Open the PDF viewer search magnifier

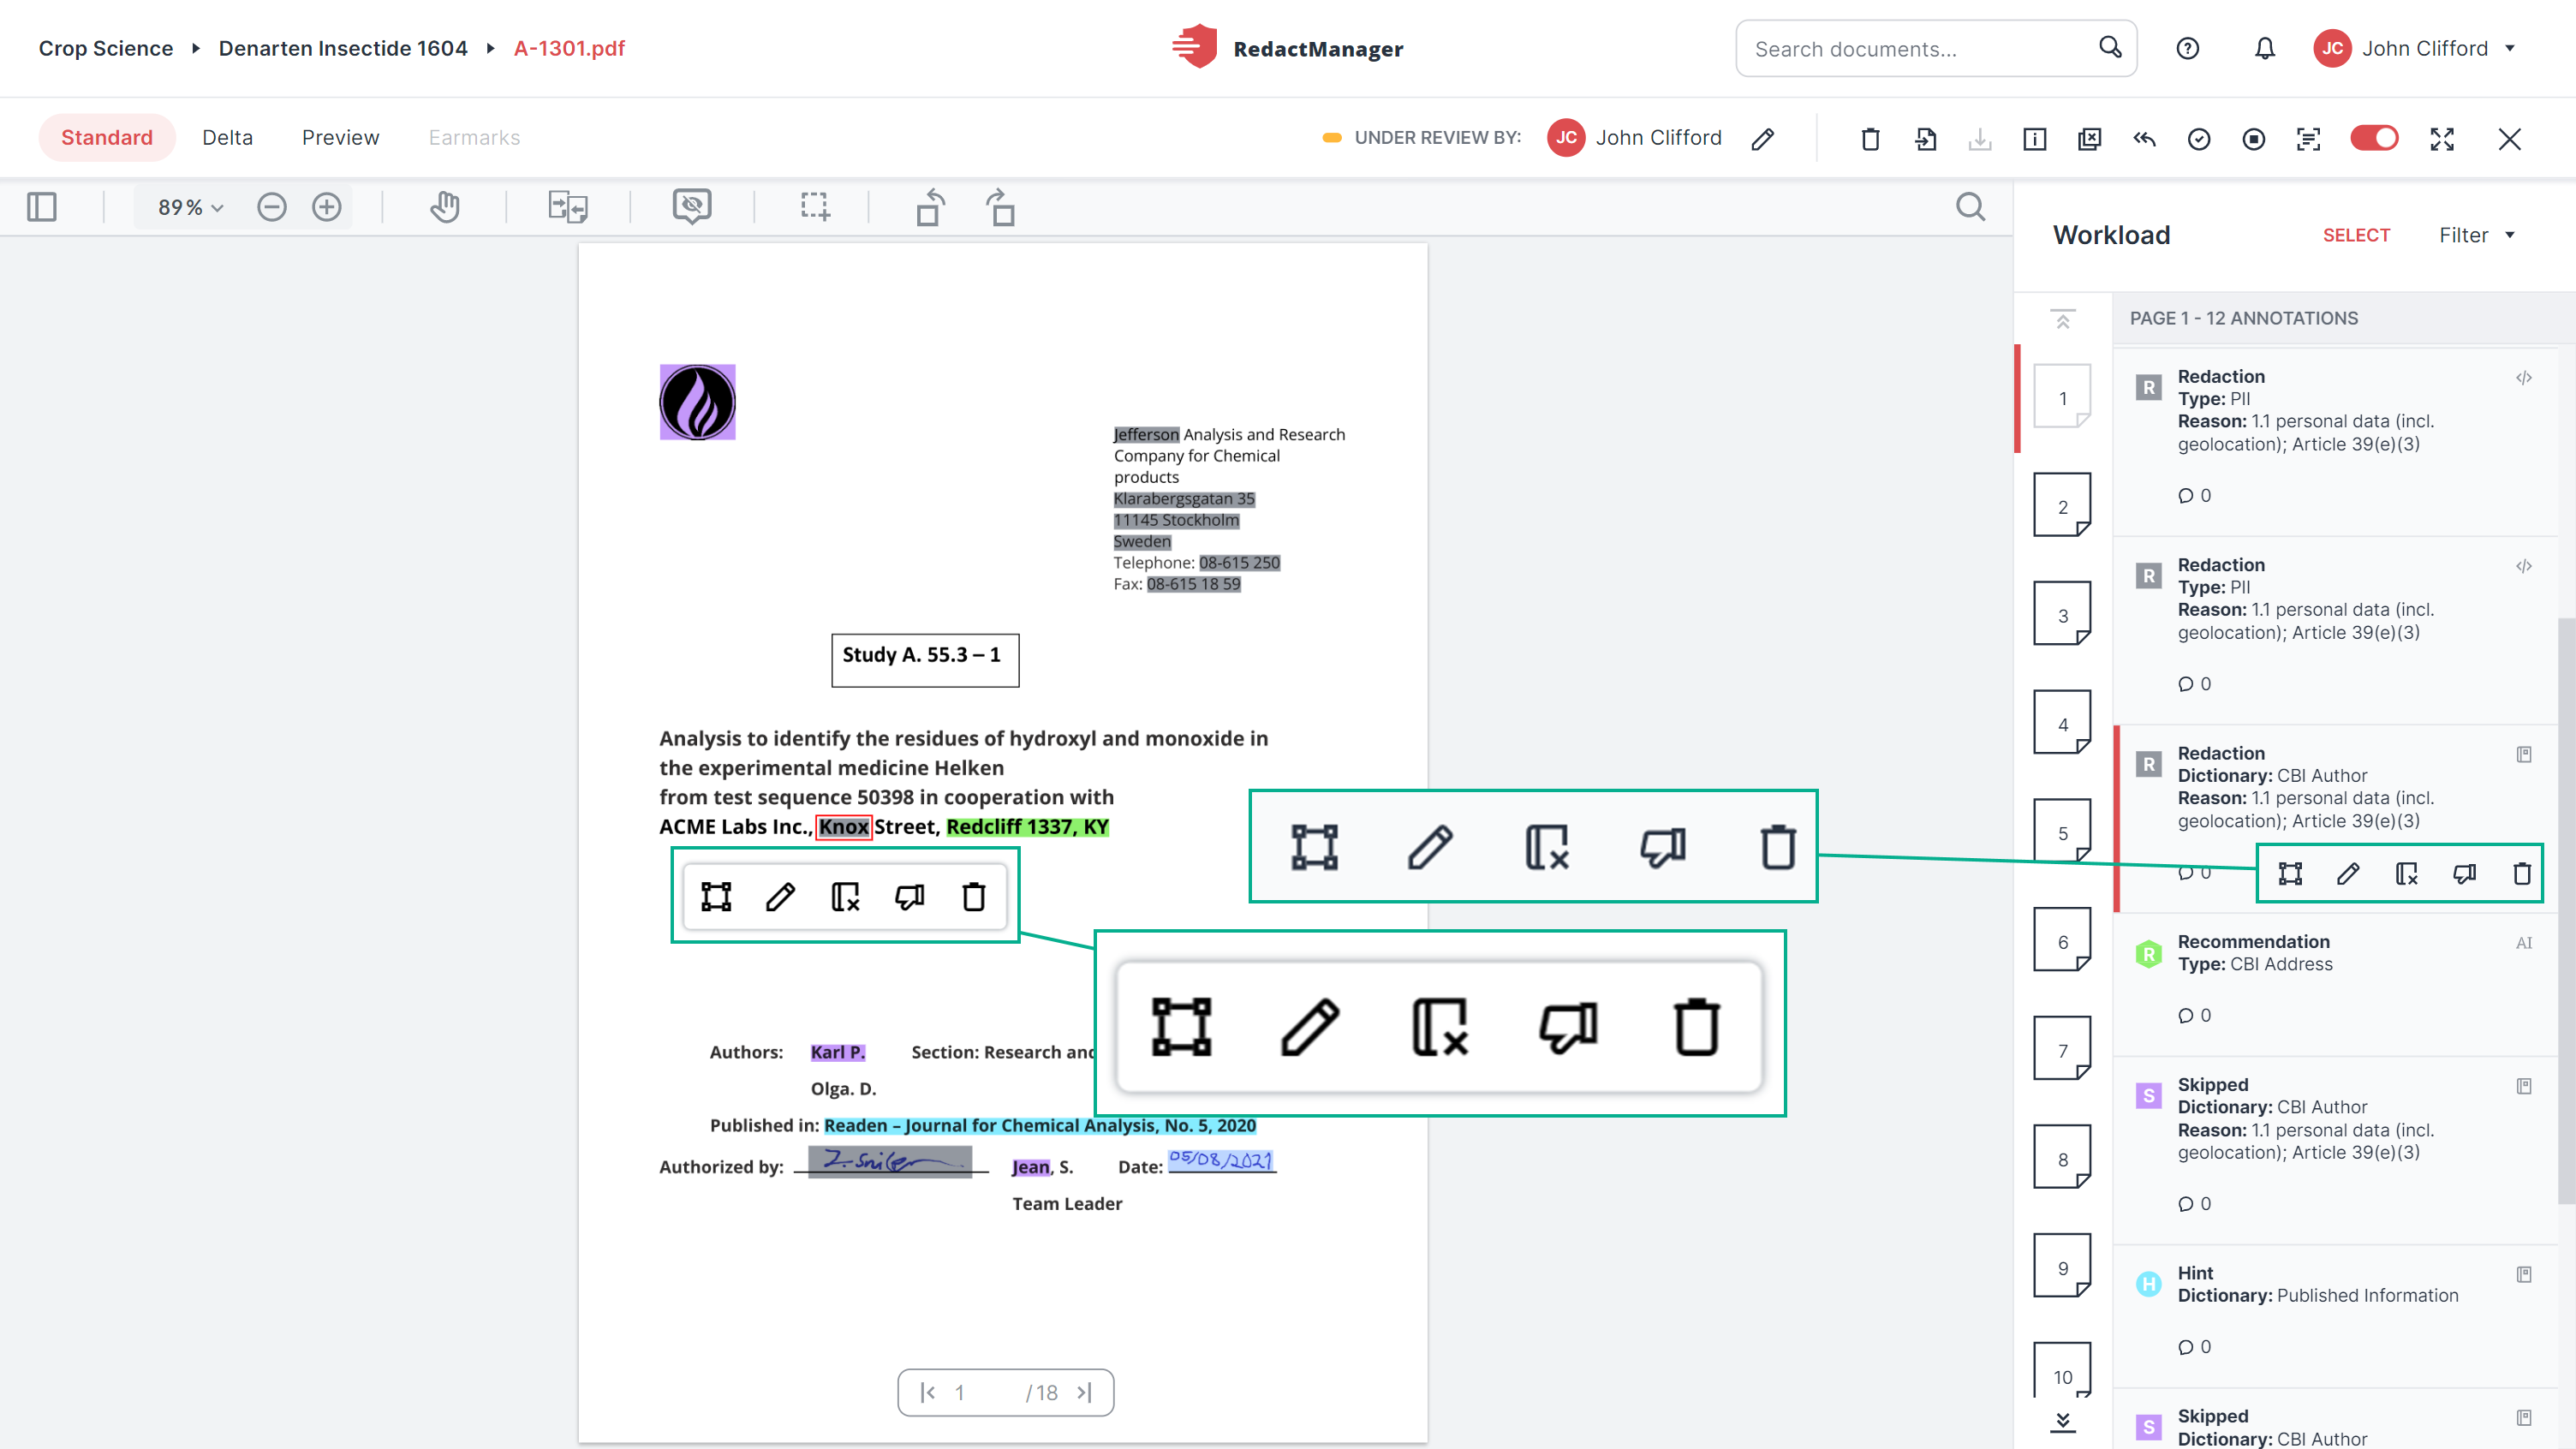click(x=1970, y=207)
